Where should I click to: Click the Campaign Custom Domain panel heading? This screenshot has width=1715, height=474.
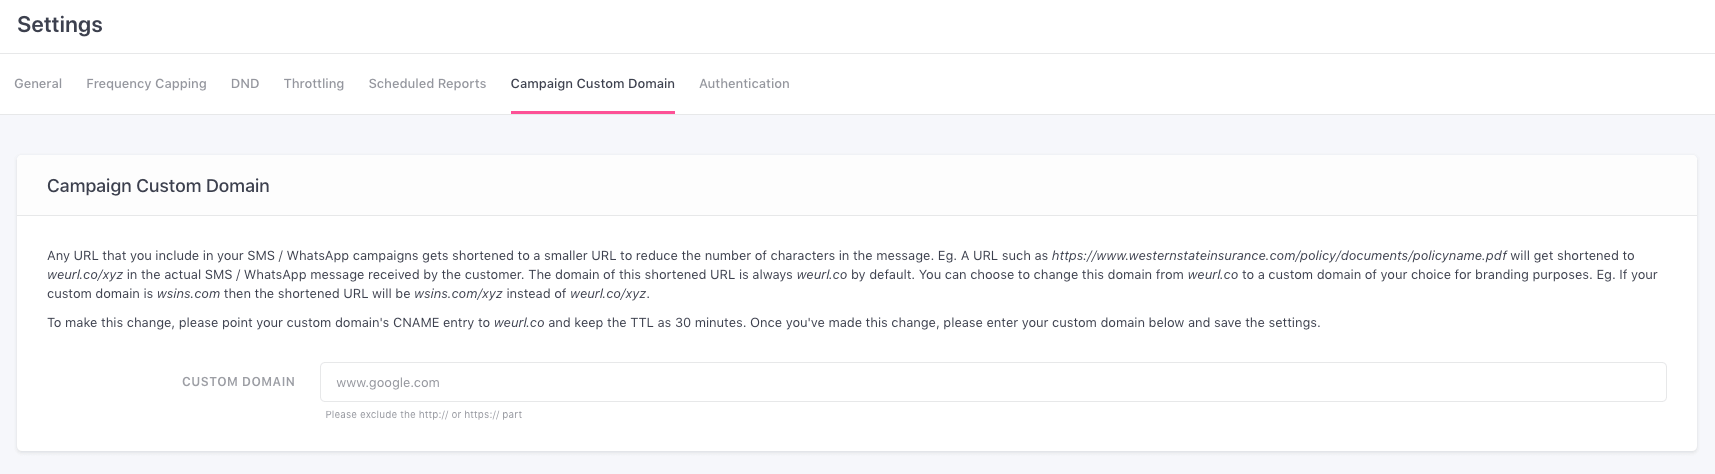pos(158,186)
